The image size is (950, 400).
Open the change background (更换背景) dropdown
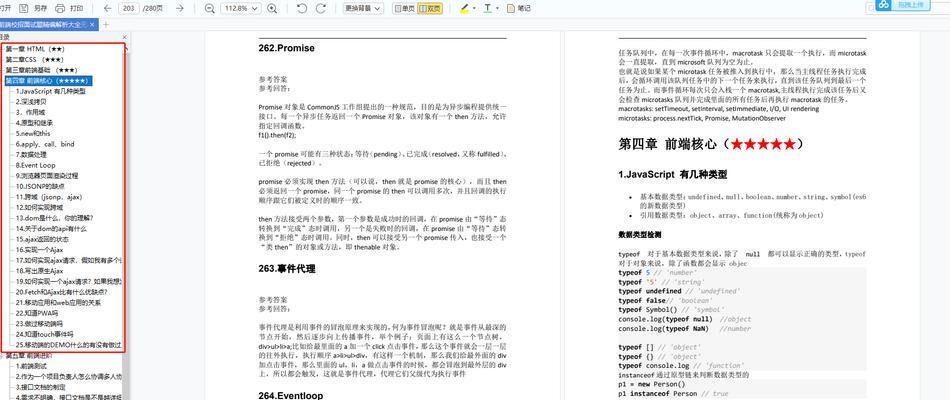(x=364, y=8)
